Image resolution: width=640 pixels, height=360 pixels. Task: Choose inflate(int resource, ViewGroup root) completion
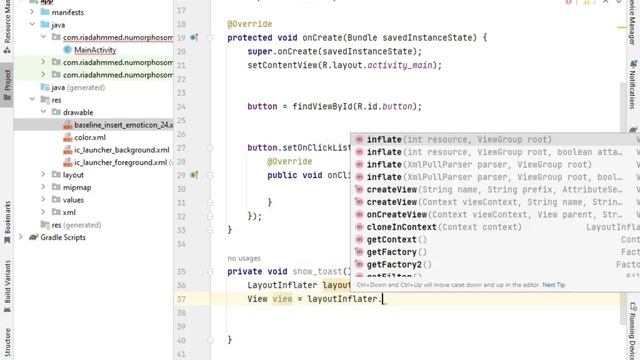tap(495, 140)
